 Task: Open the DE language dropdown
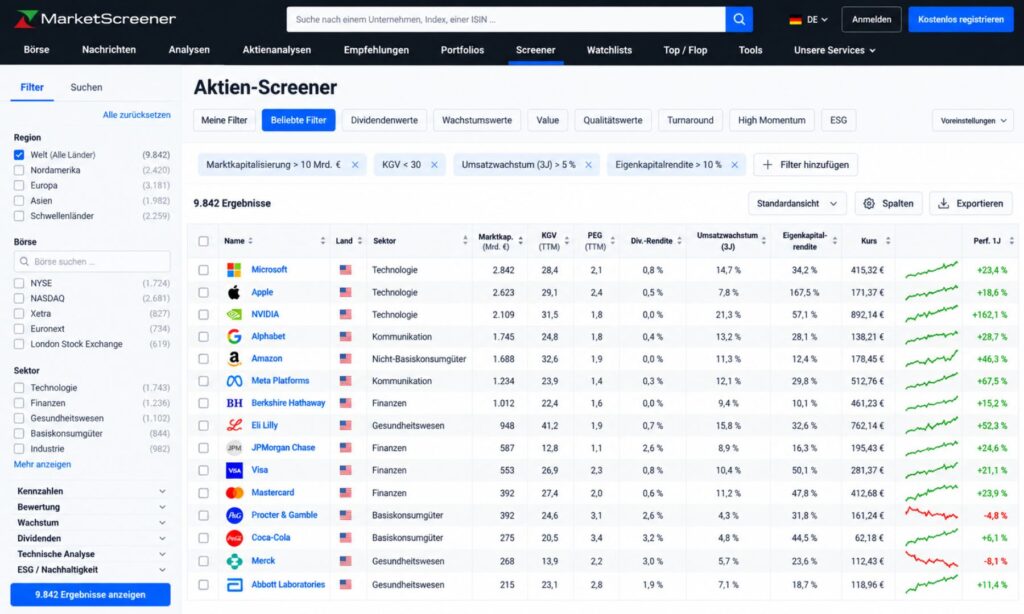tap(808, 20)
